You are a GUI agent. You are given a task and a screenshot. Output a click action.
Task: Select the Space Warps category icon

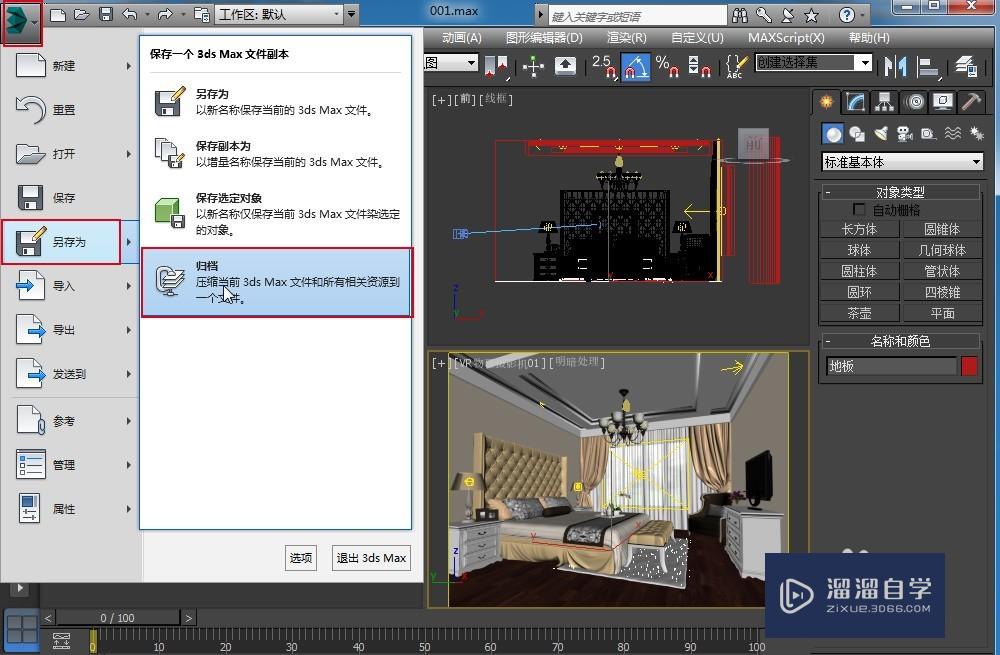953,134
